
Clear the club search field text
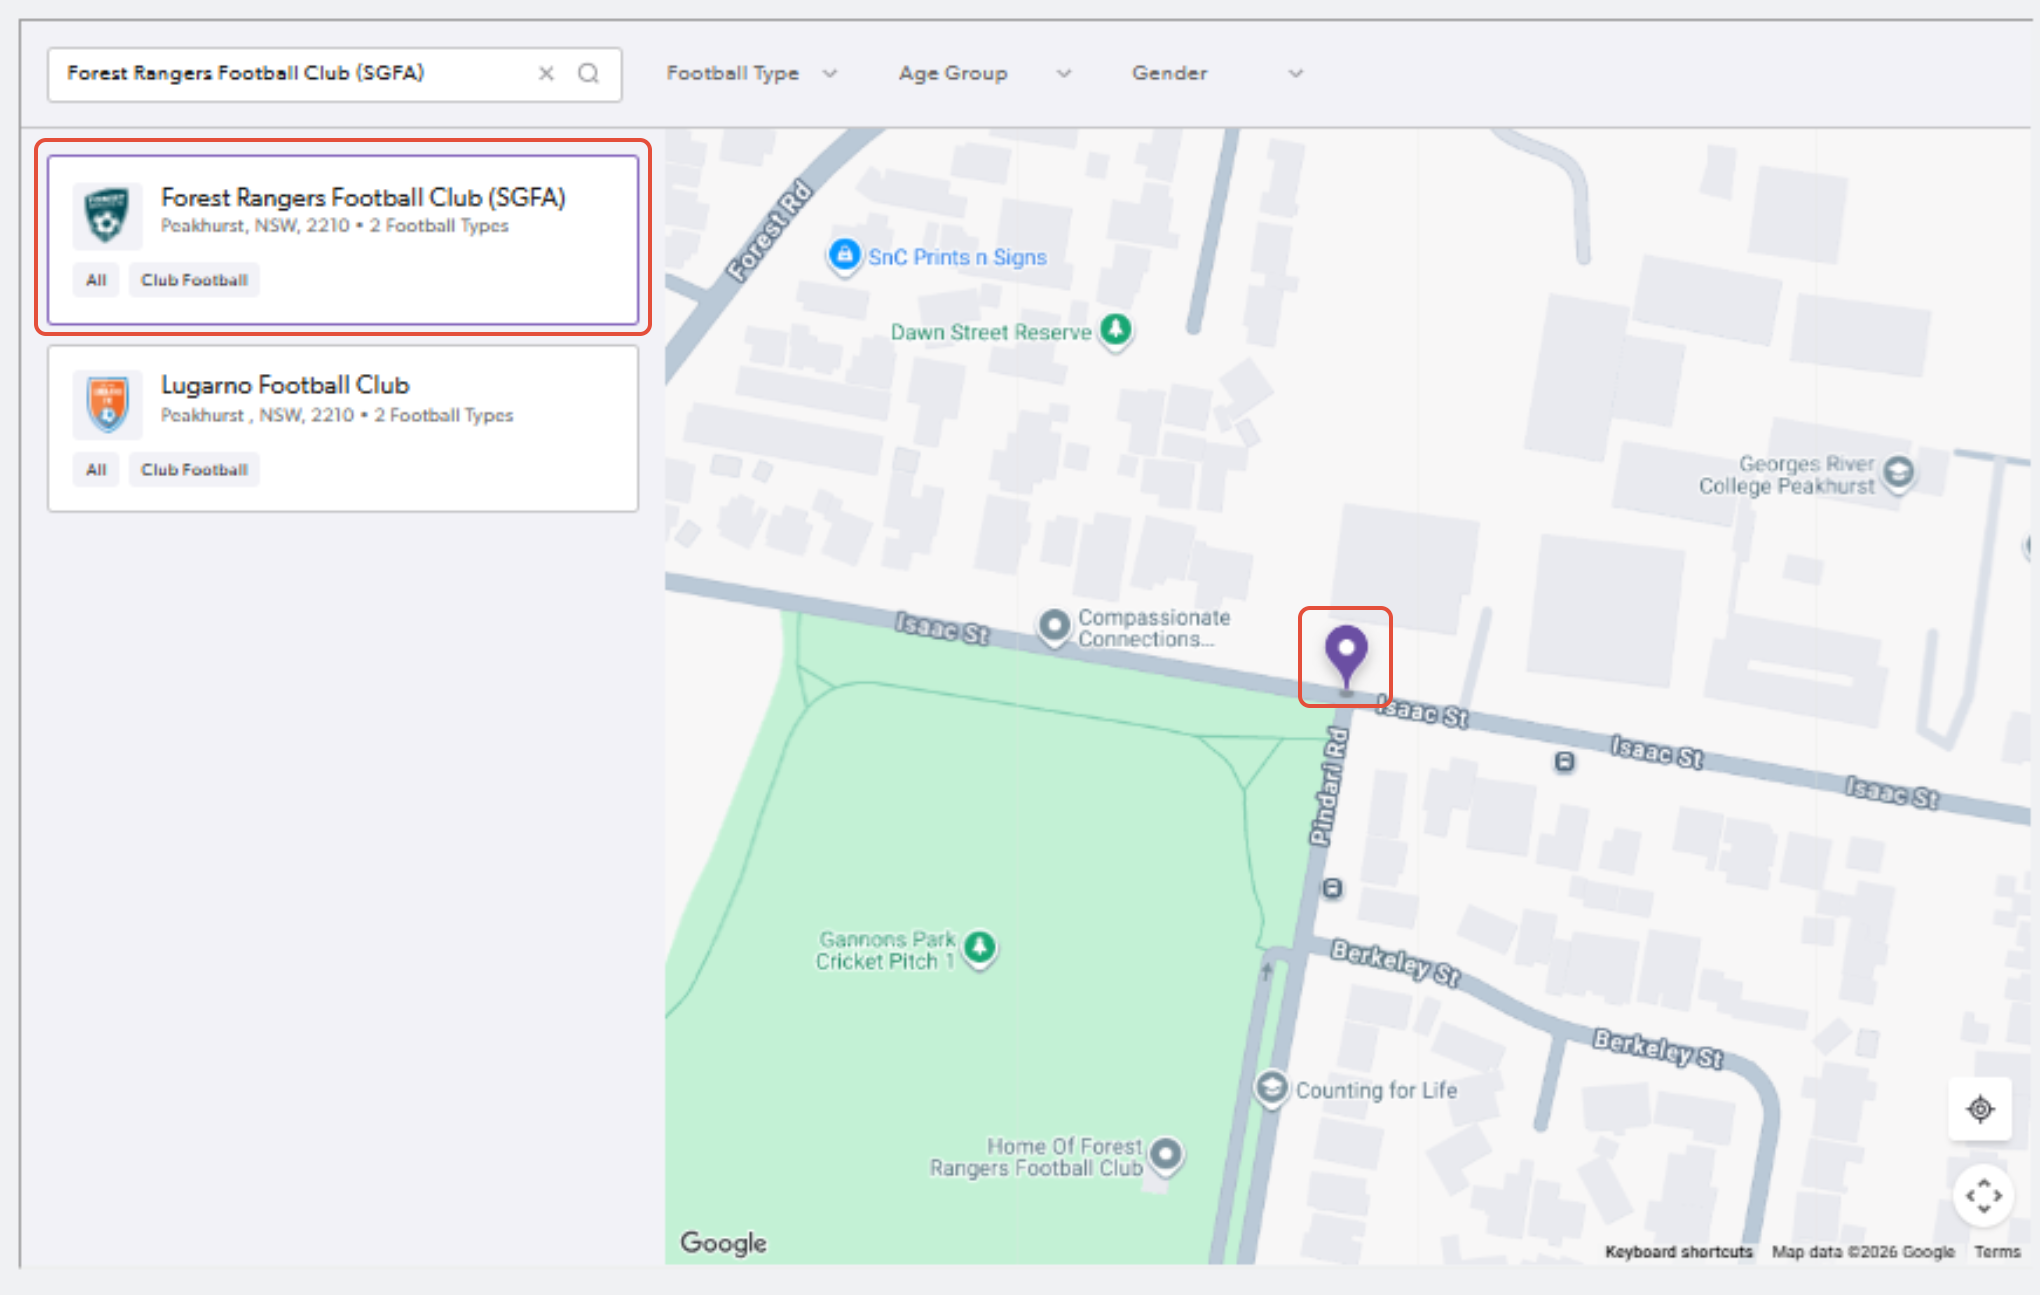point(546,73)
